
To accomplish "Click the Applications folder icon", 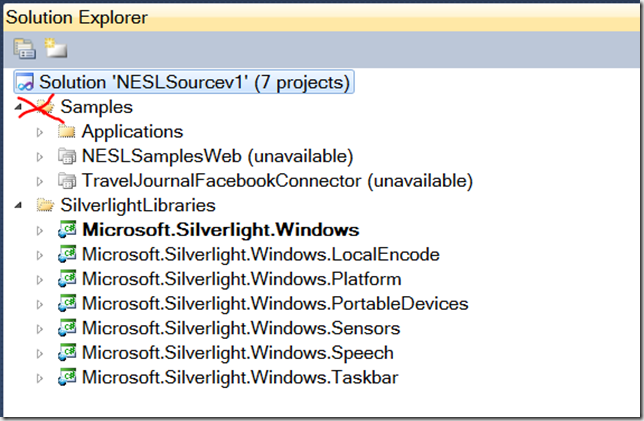I will coord(67,132).
